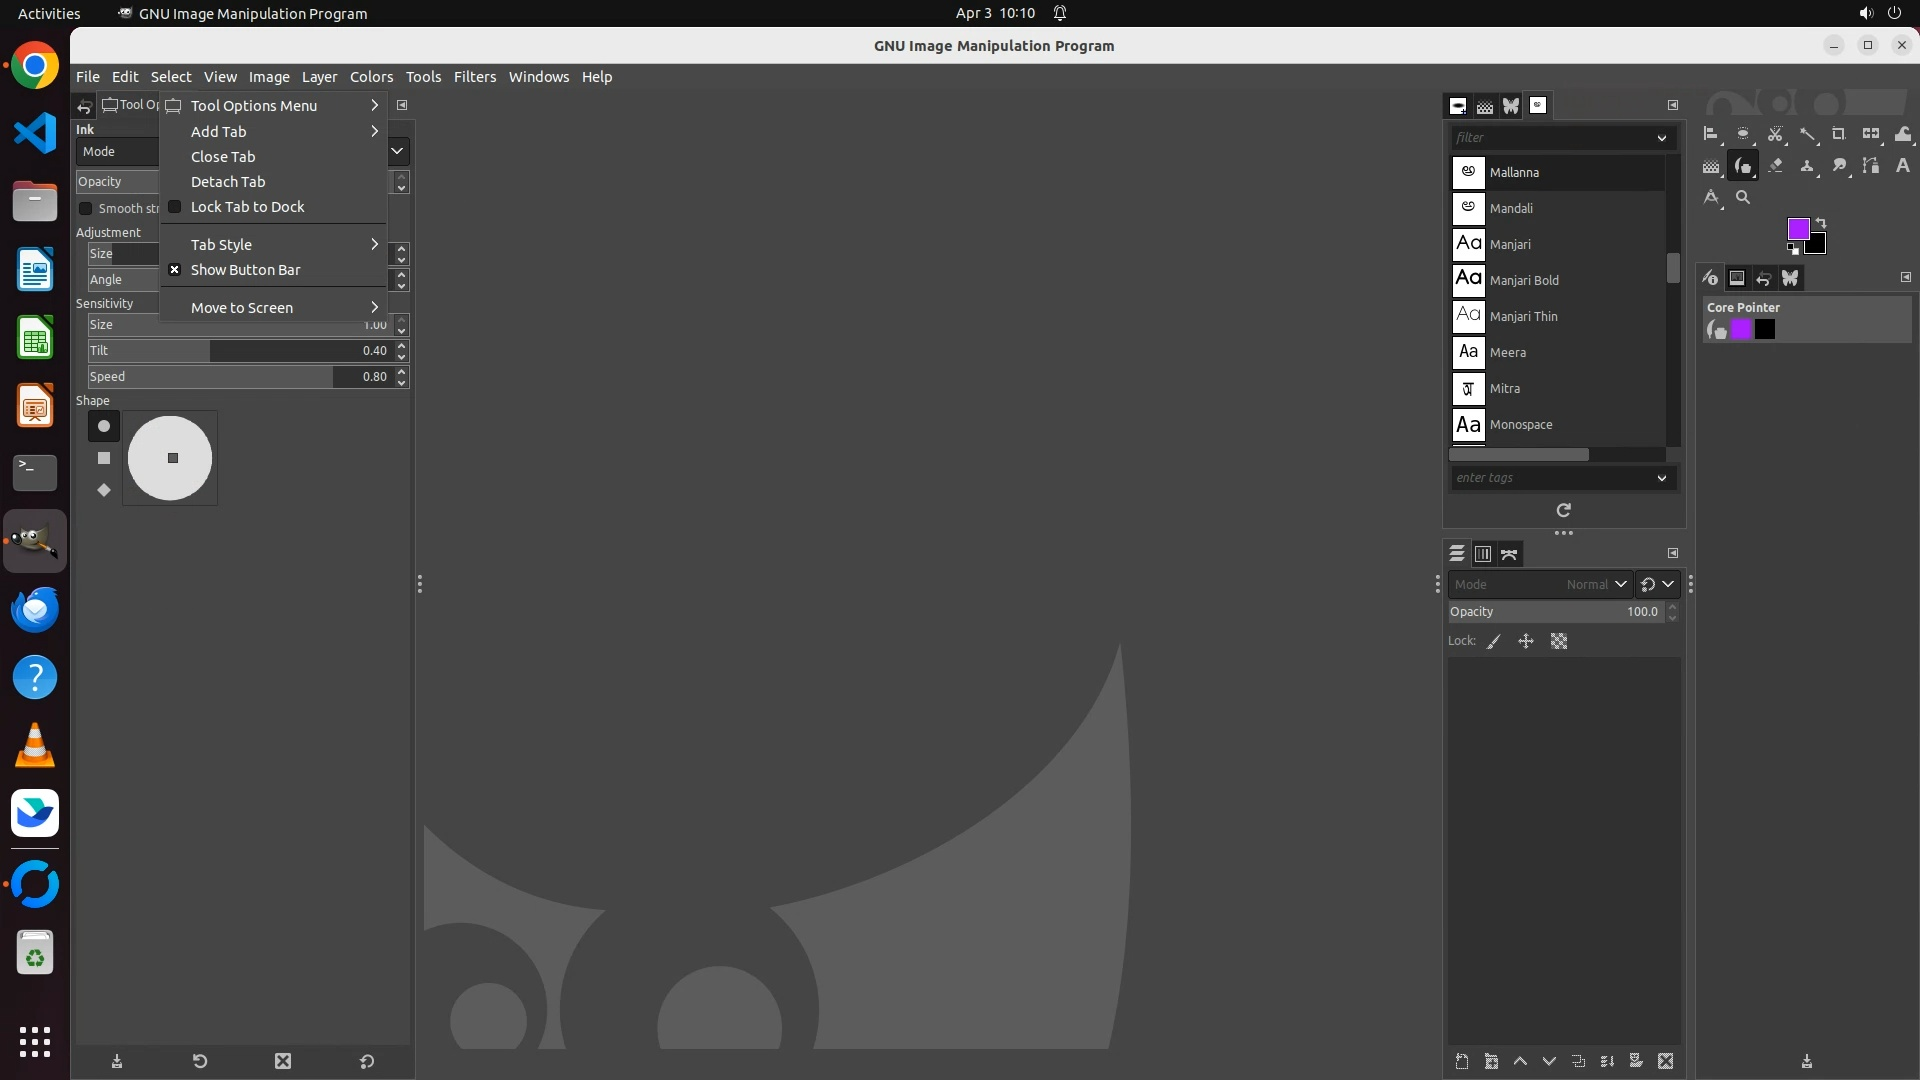1920x1080 pixels.
Task: Click the rescan font list refresh icon
Action: 1563,510
